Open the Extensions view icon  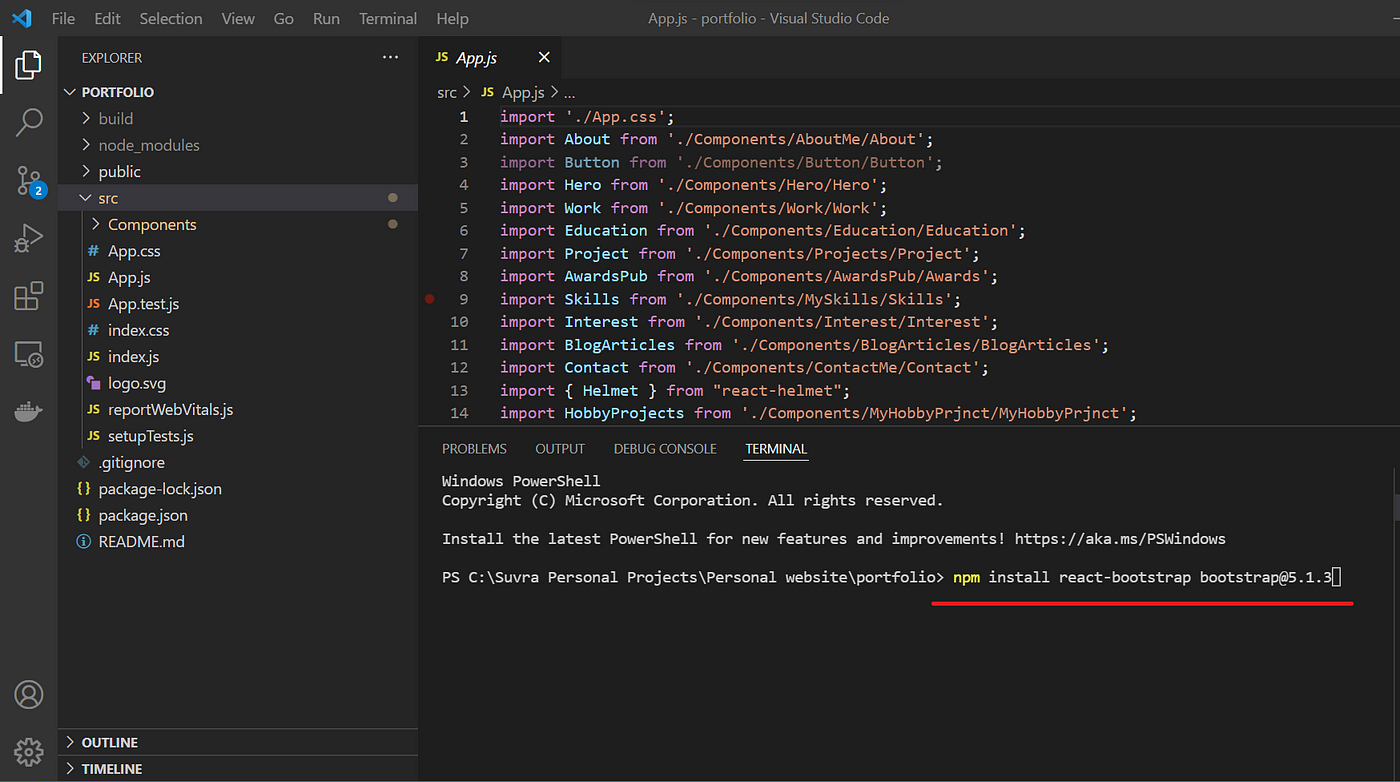pos(29,296)
